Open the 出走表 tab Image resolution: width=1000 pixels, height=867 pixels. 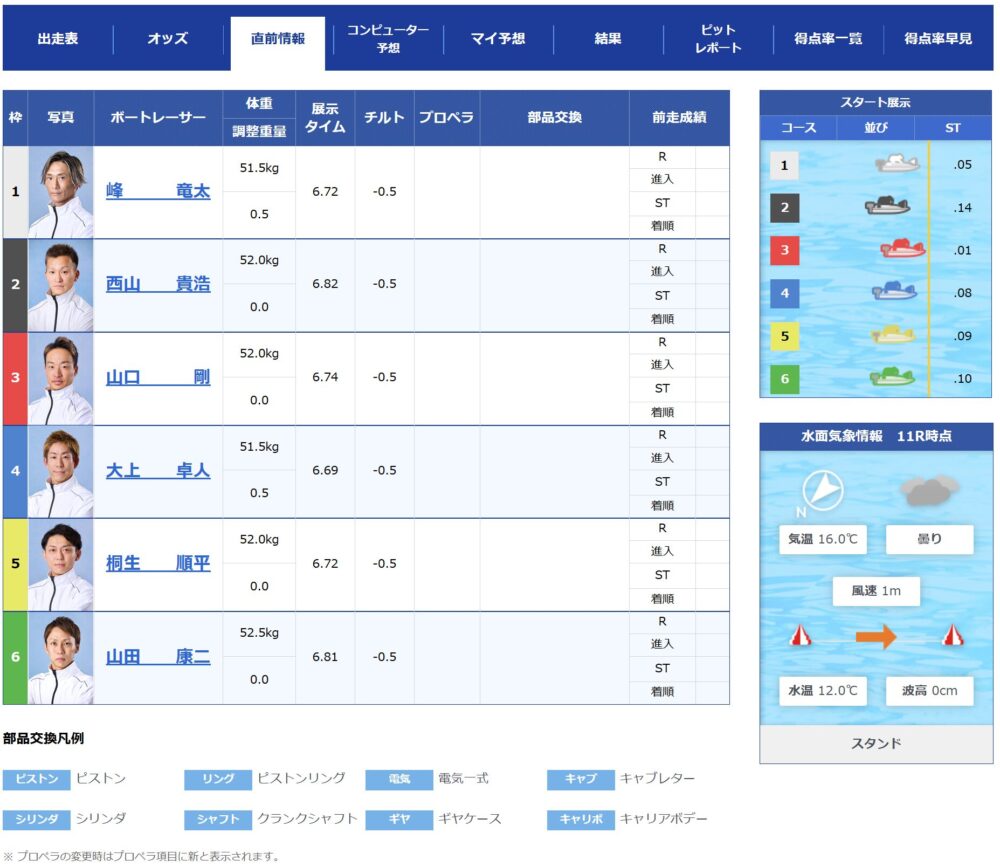click(58, 39)
